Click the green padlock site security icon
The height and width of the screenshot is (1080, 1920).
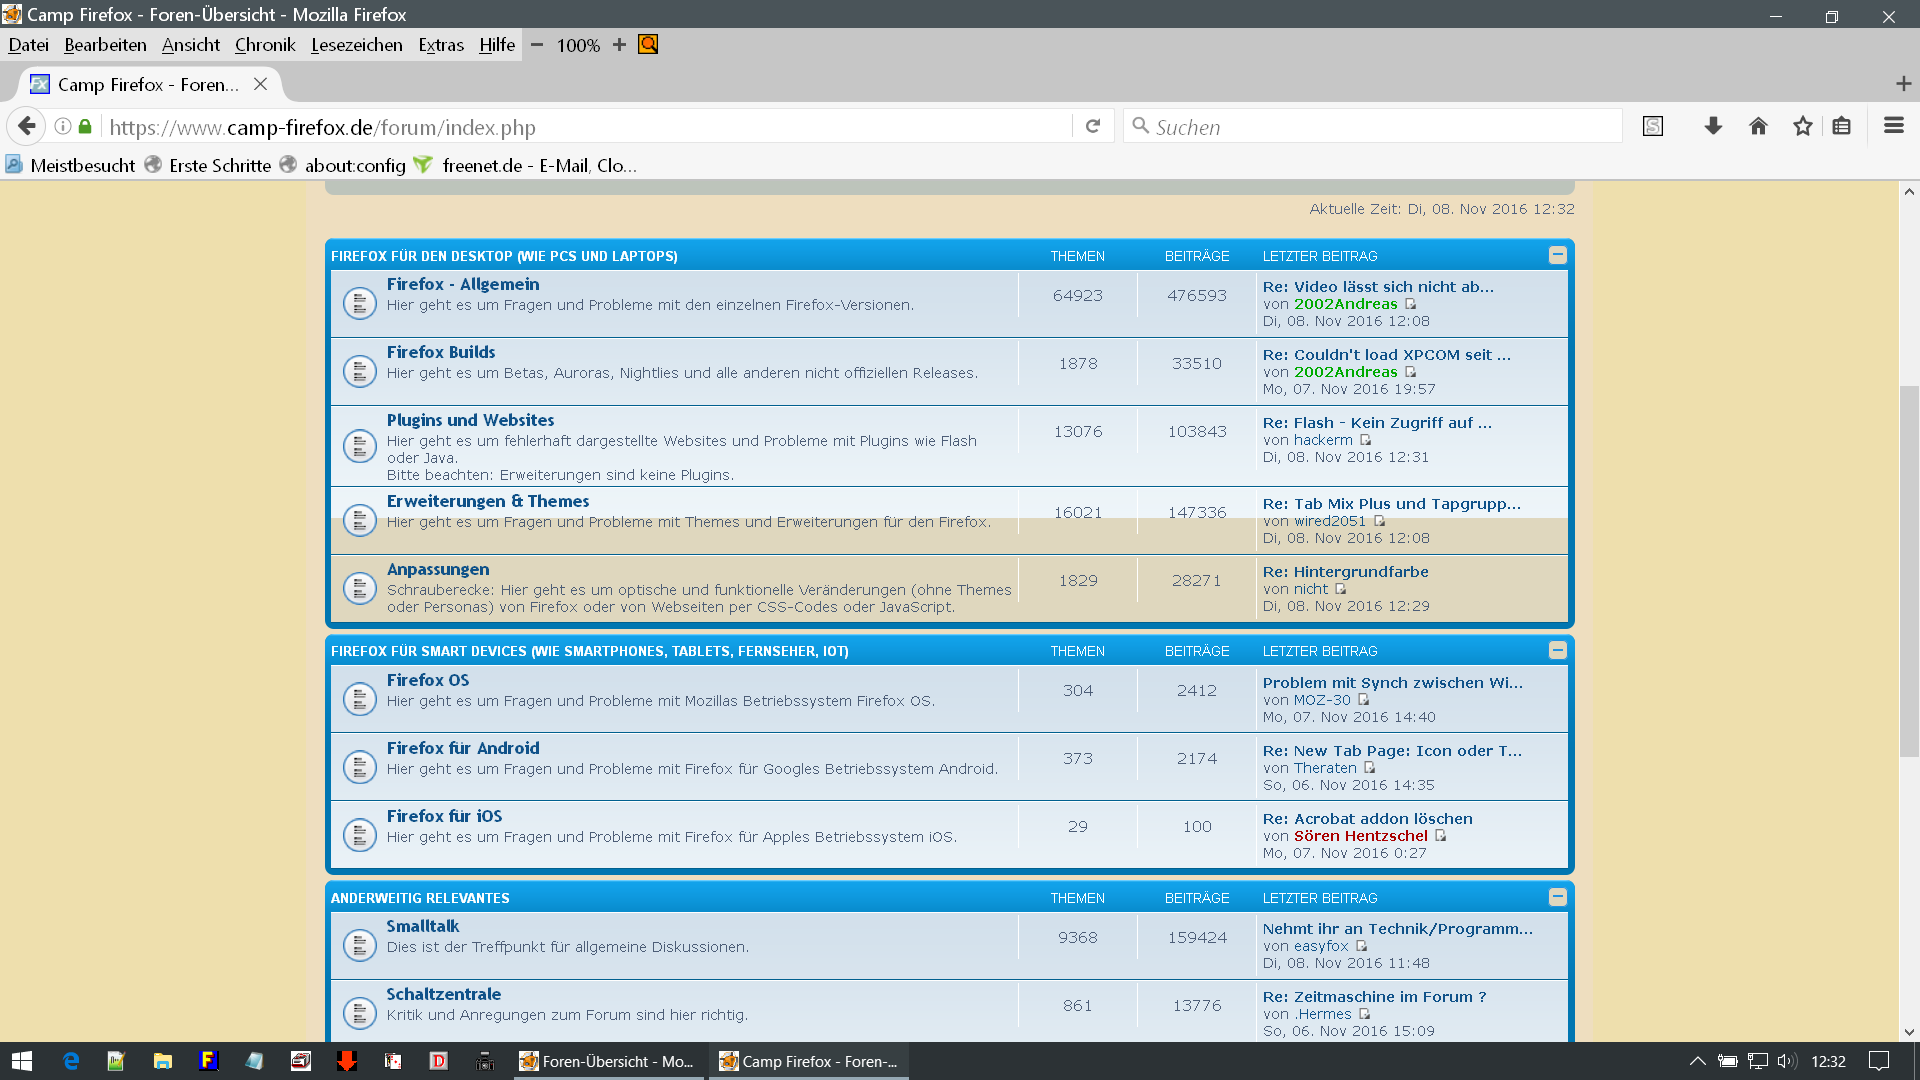pos(85,126)
